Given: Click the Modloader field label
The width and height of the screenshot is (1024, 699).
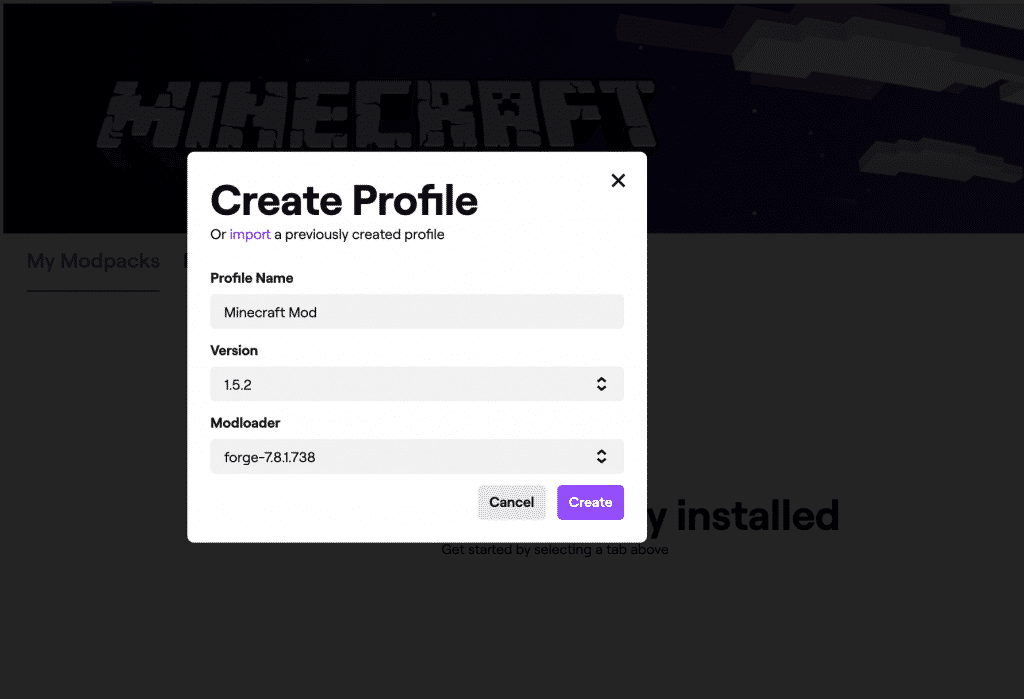Looking at the screenshot, I should click(245, 423).
